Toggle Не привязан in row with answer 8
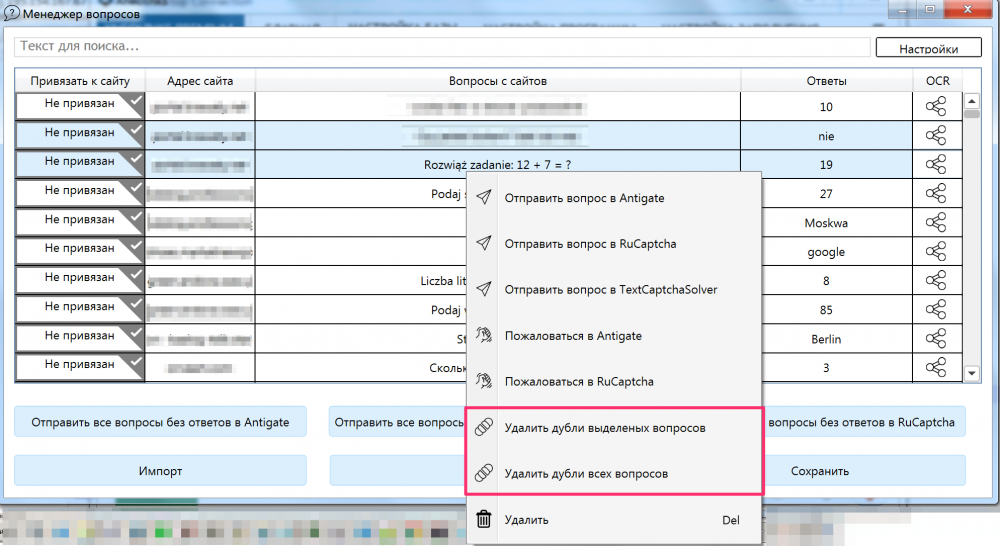1000x546 pixels. (79, 280)
